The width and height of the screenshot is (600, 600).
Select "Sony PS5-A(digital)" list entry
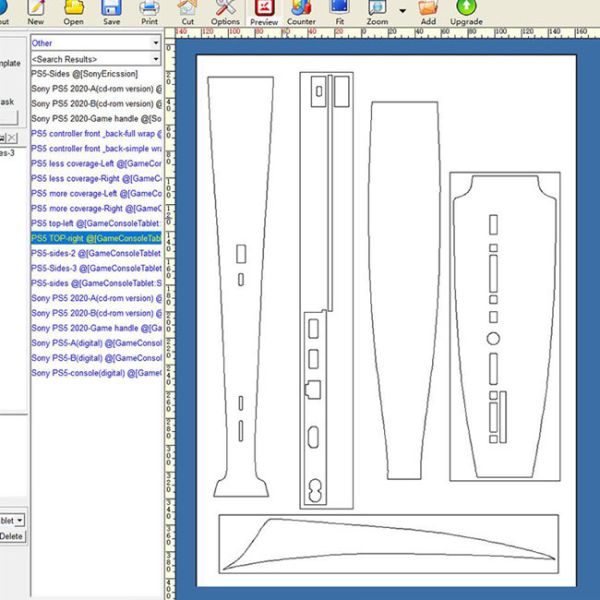click(96, 343)
